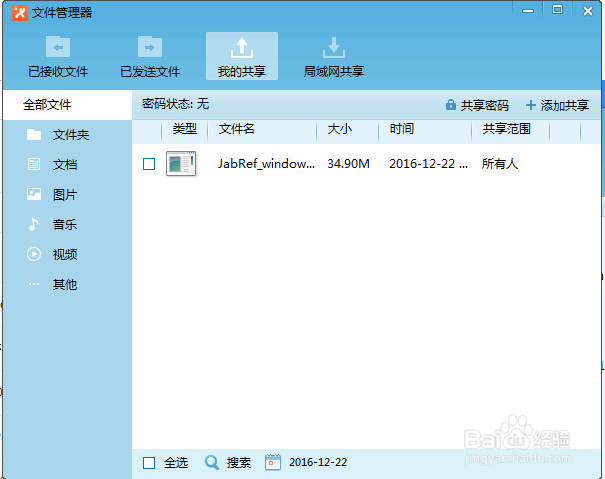The height and width of the screenshot is (479, 605).
Task: Select the JabRef_window... file name
Action: coord(266,164)
